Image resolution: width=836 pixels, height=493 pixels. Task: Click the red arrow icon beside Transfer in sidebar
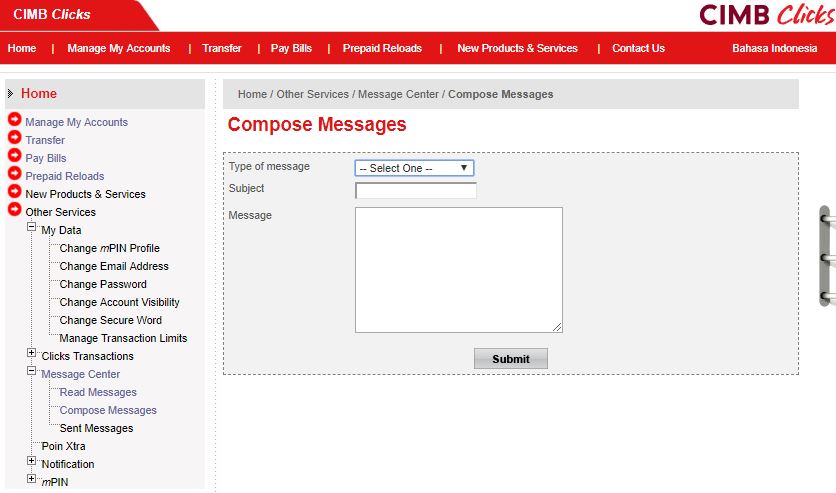point(14,138)
